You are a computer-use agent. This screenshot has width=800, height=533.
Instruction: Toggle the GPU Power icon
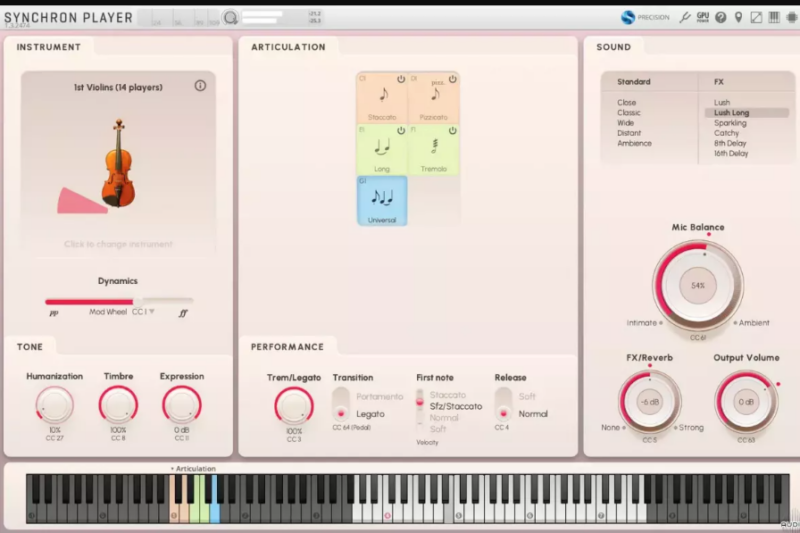tap(703, 17)
